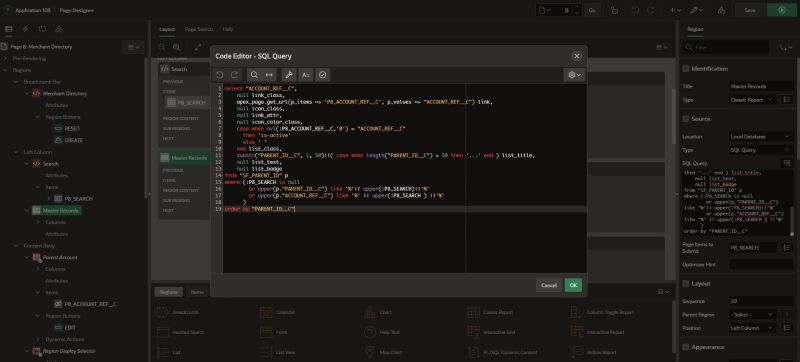Pick the Map Chart region in the gallery
800x362 pixels.
tap(383, 352)
